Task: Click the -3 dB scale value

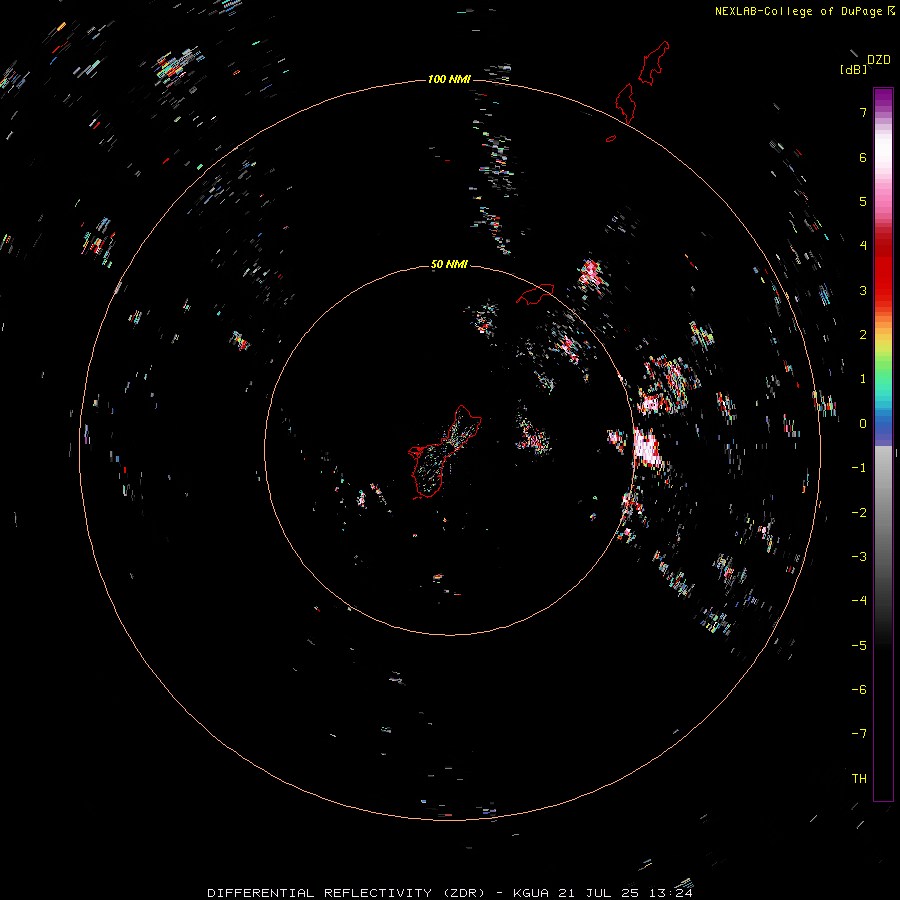Action: (x=859, y=557)
